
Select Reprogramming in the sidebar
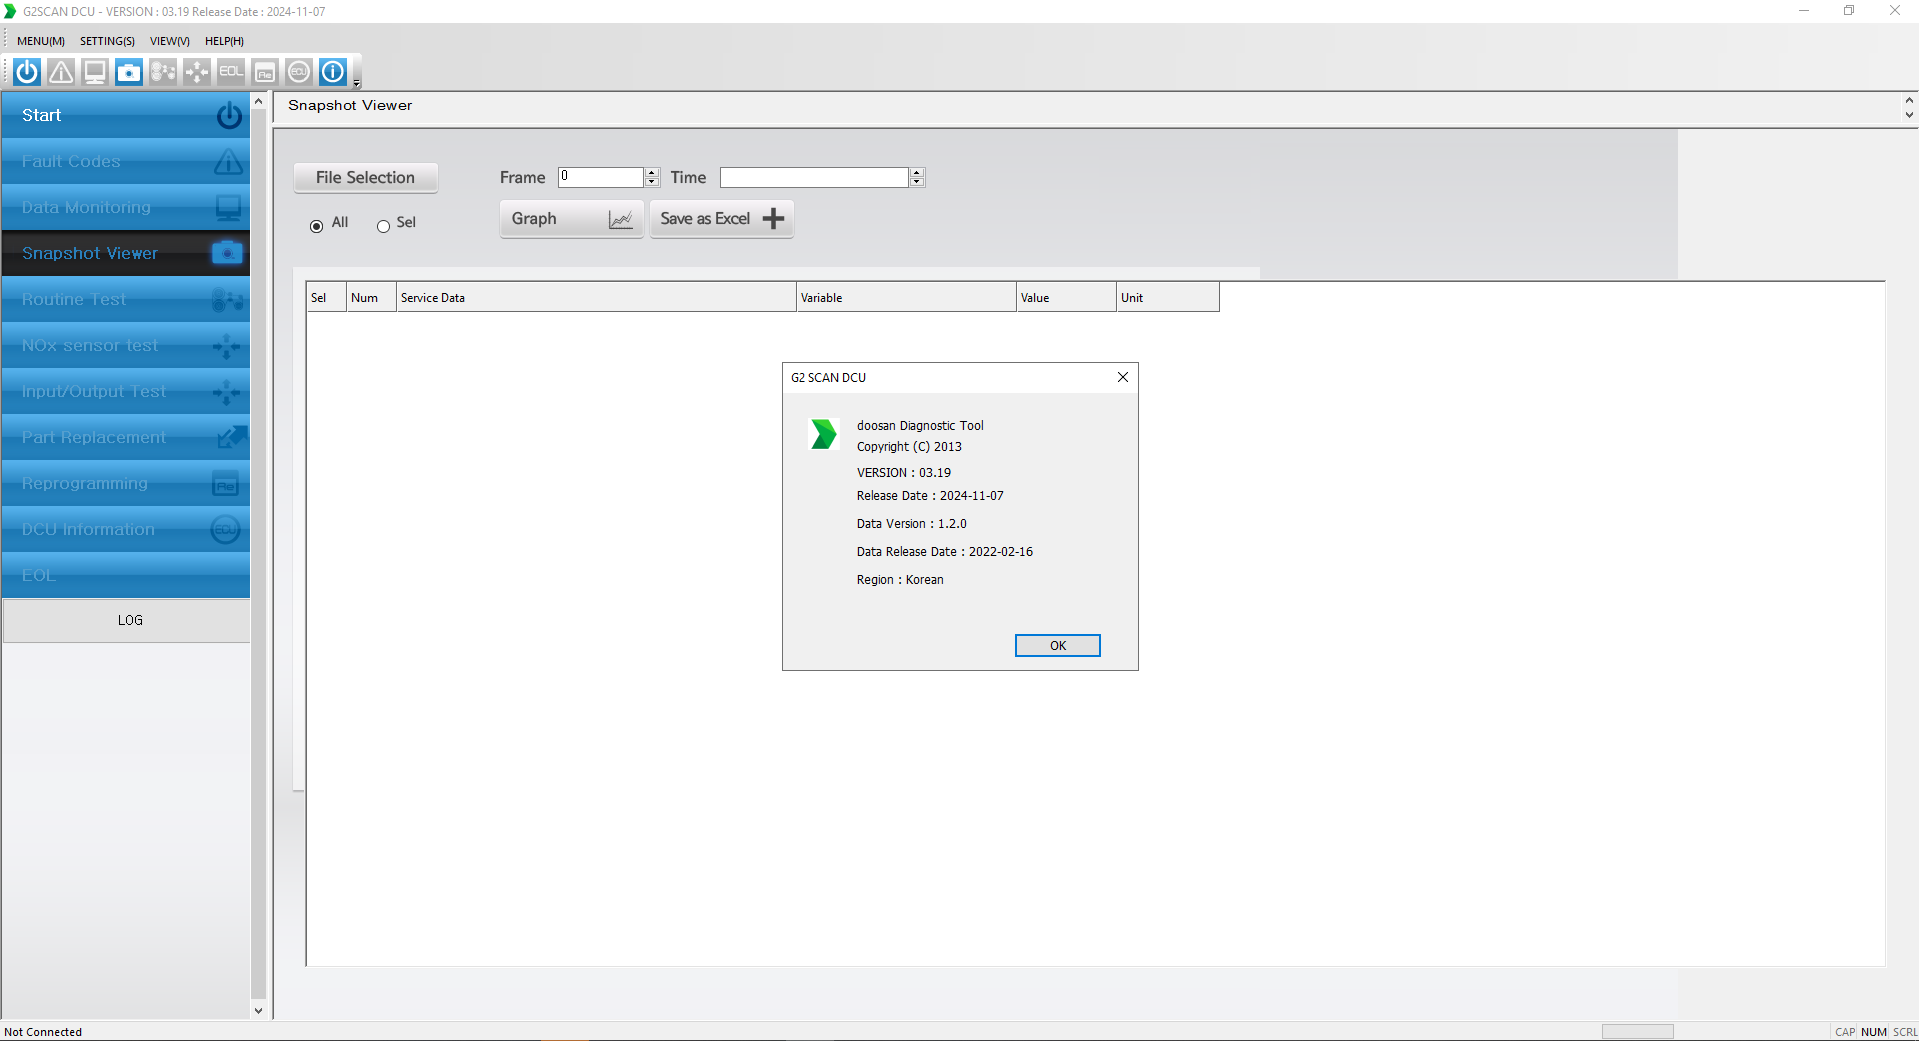point(126,483)
